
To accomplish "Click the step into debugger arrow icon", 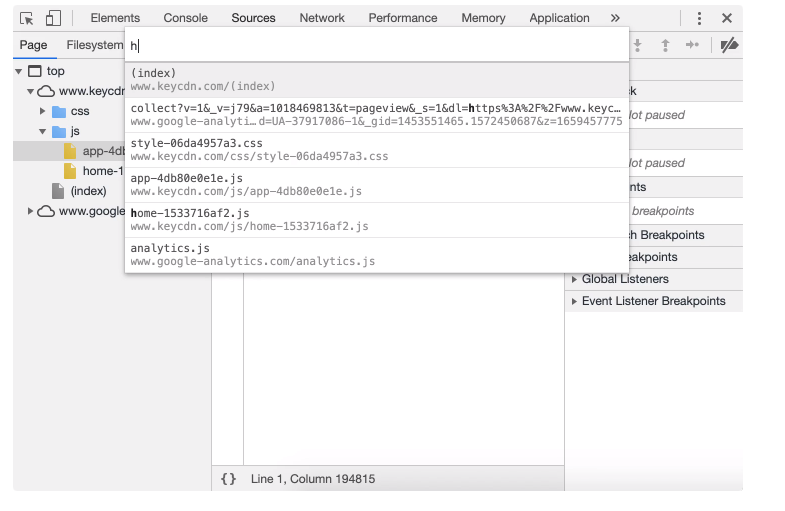I will (637, 45).
